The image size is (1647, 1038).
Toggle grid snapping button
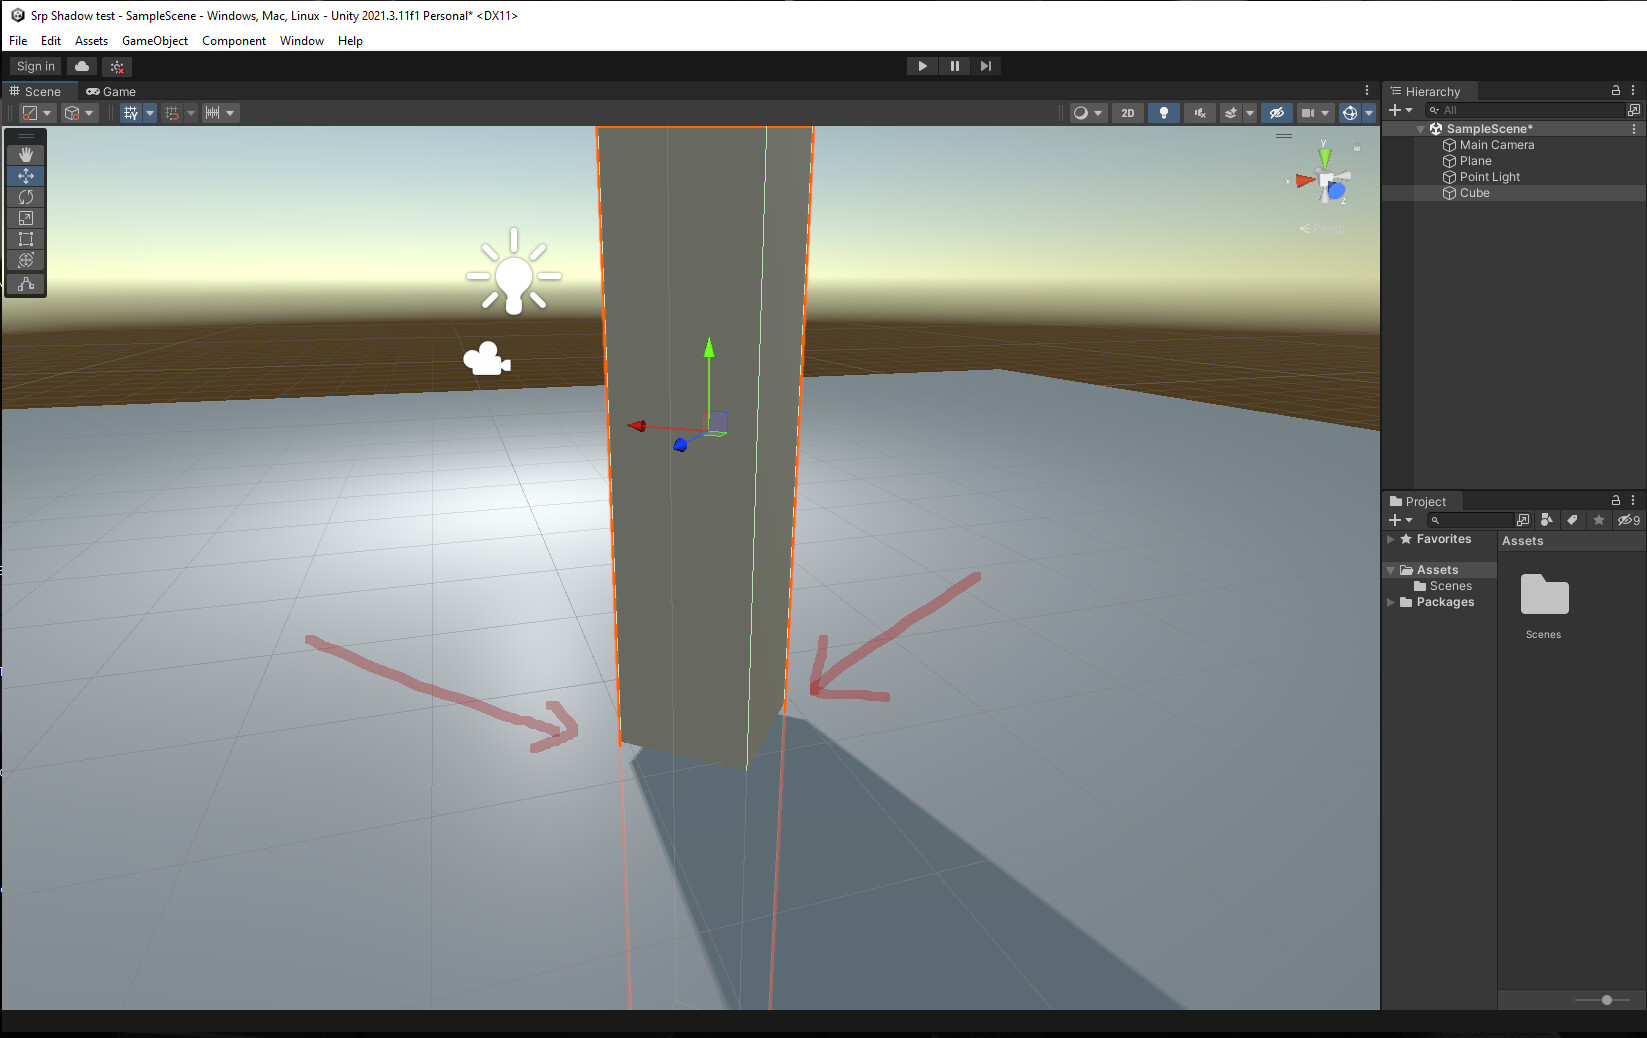[x=172, y=113]
